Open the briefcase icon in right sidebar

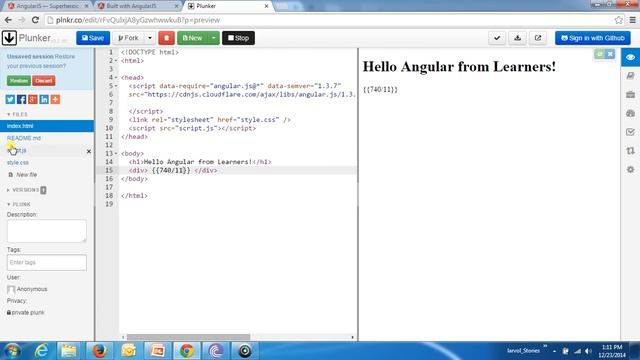pos(630,94)
